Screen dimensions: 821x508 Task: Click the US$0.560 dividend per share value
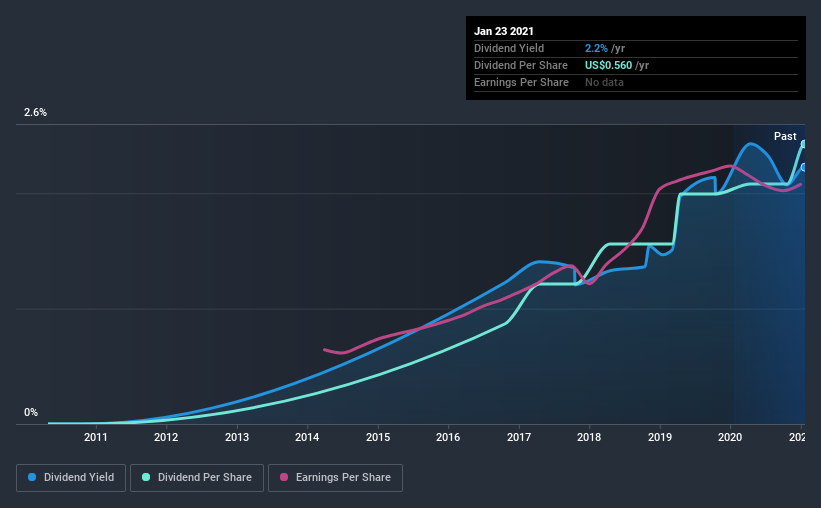pos(608,65)
